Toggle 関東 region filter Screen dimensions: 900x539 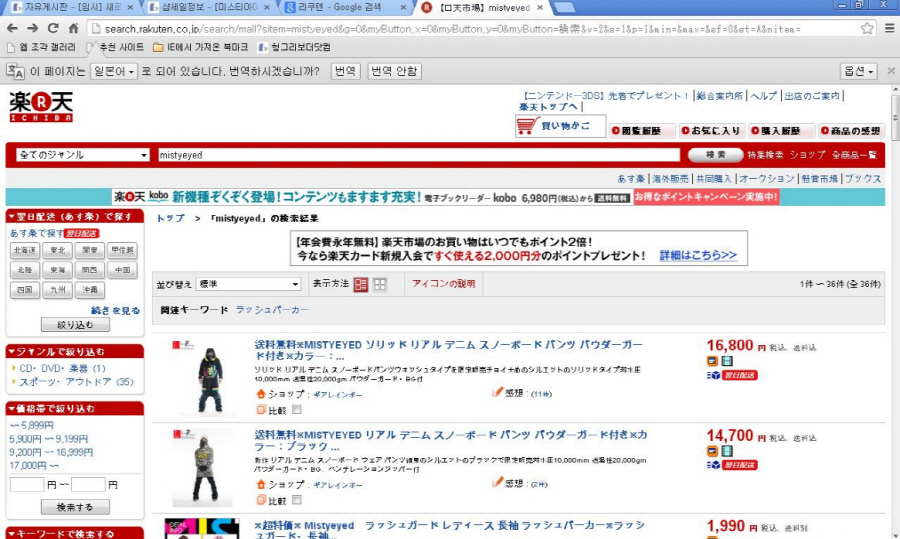click(x=90, y=250)
